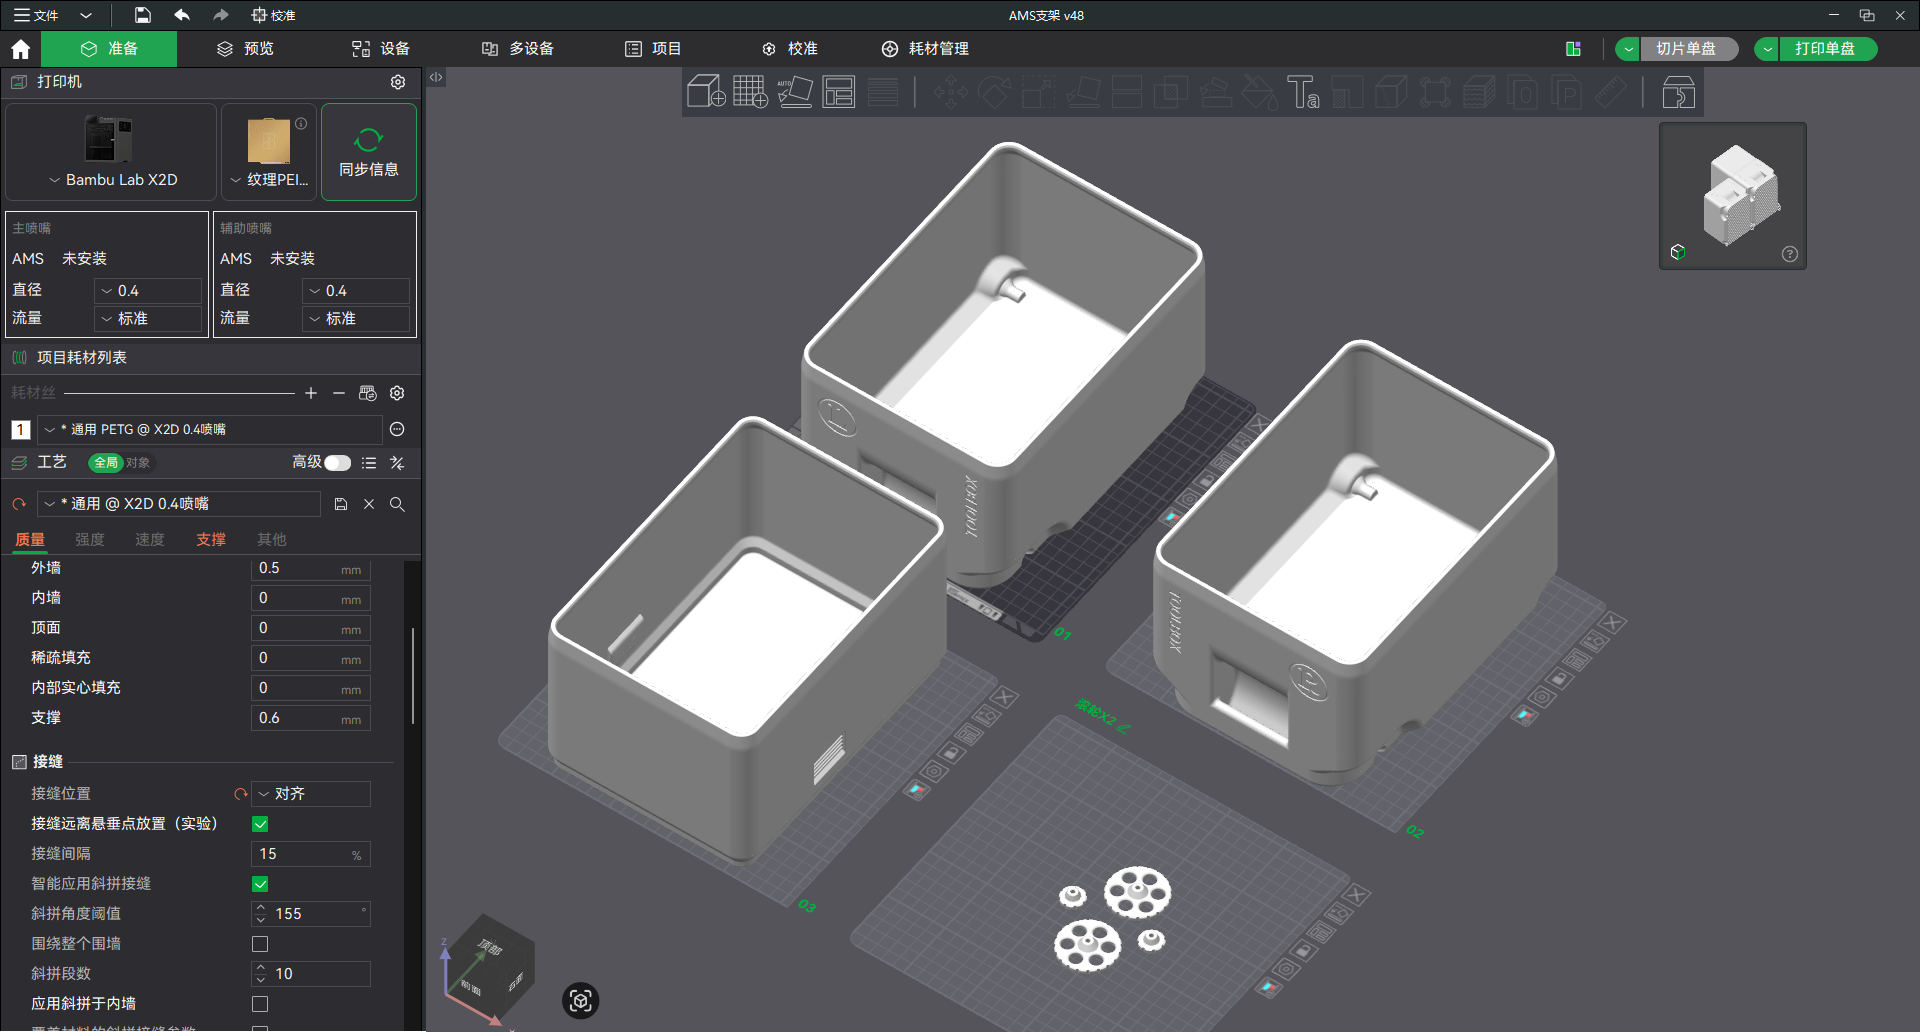Click the 切片单盘 button
The image size is (1920, 1032).
1688,49
